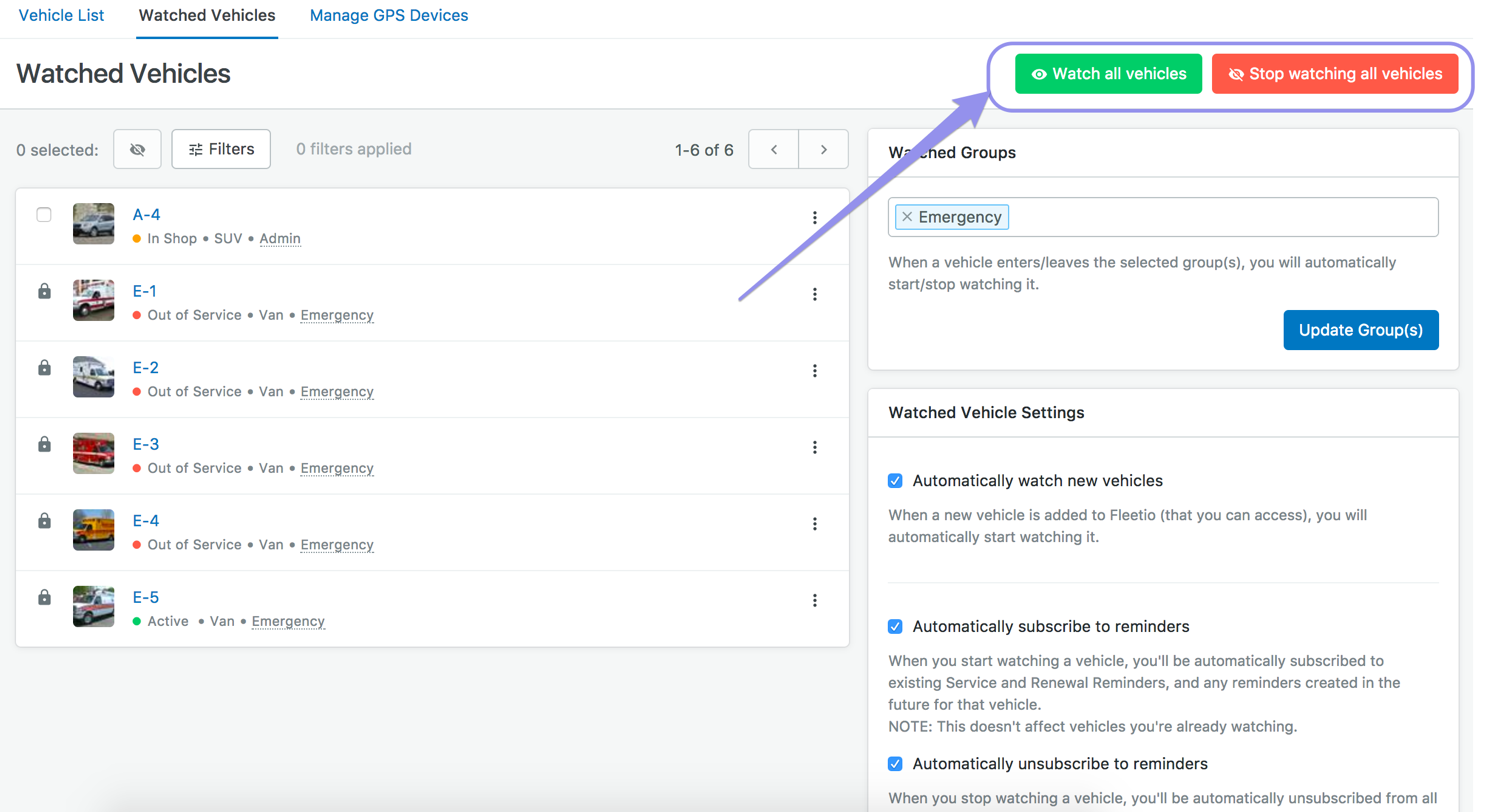The width and height of the screenshot is (1500, 812).
Task: Go to the previous page of vehicles
Action: click(774, 149)
